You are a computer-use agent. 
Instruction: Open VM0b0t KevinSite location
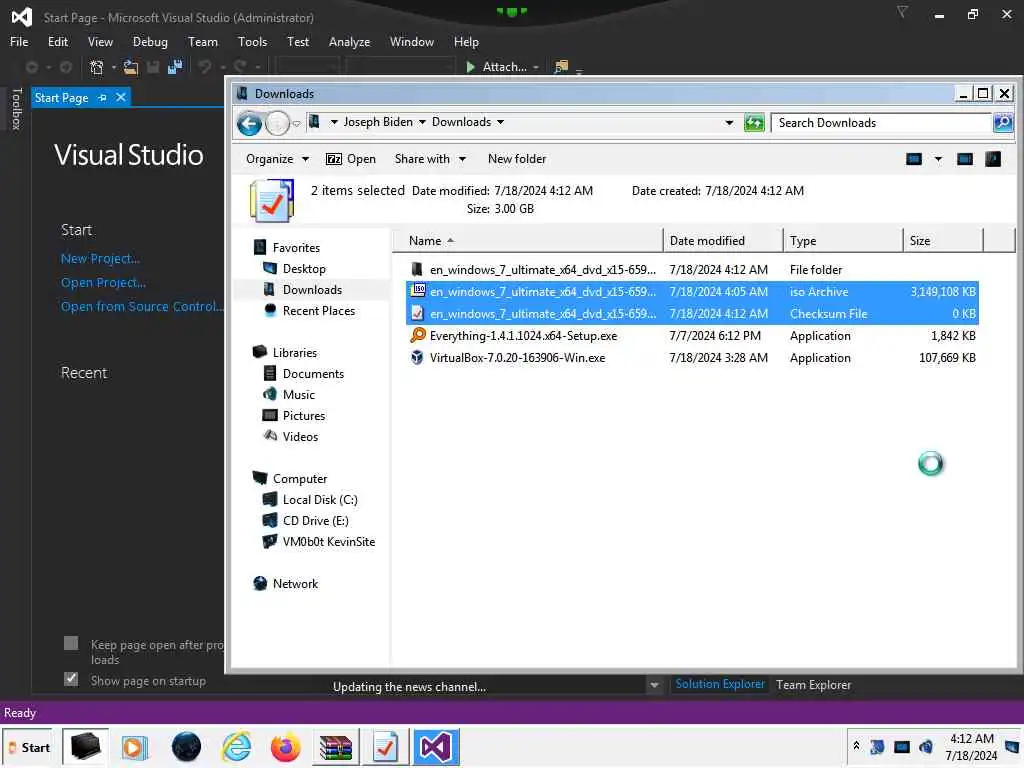click(x=328, y=541)
